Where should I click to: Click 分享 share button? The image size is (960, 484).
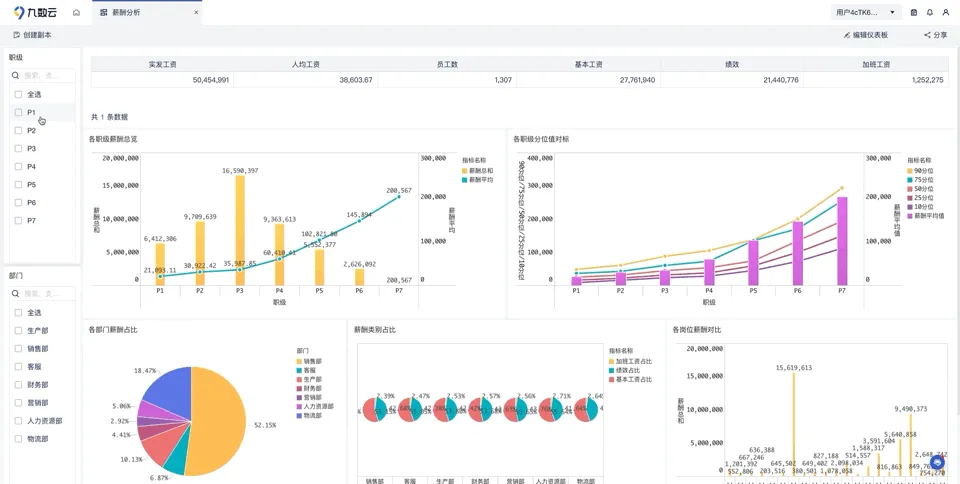pyautogui.click(x=936, y=35)
